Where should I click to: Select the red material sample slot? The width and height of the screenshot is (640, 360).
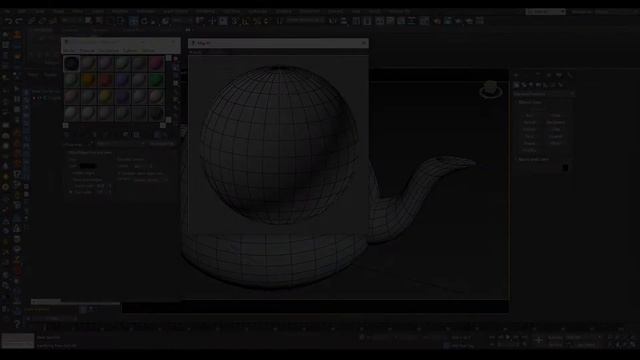point(105,80)
